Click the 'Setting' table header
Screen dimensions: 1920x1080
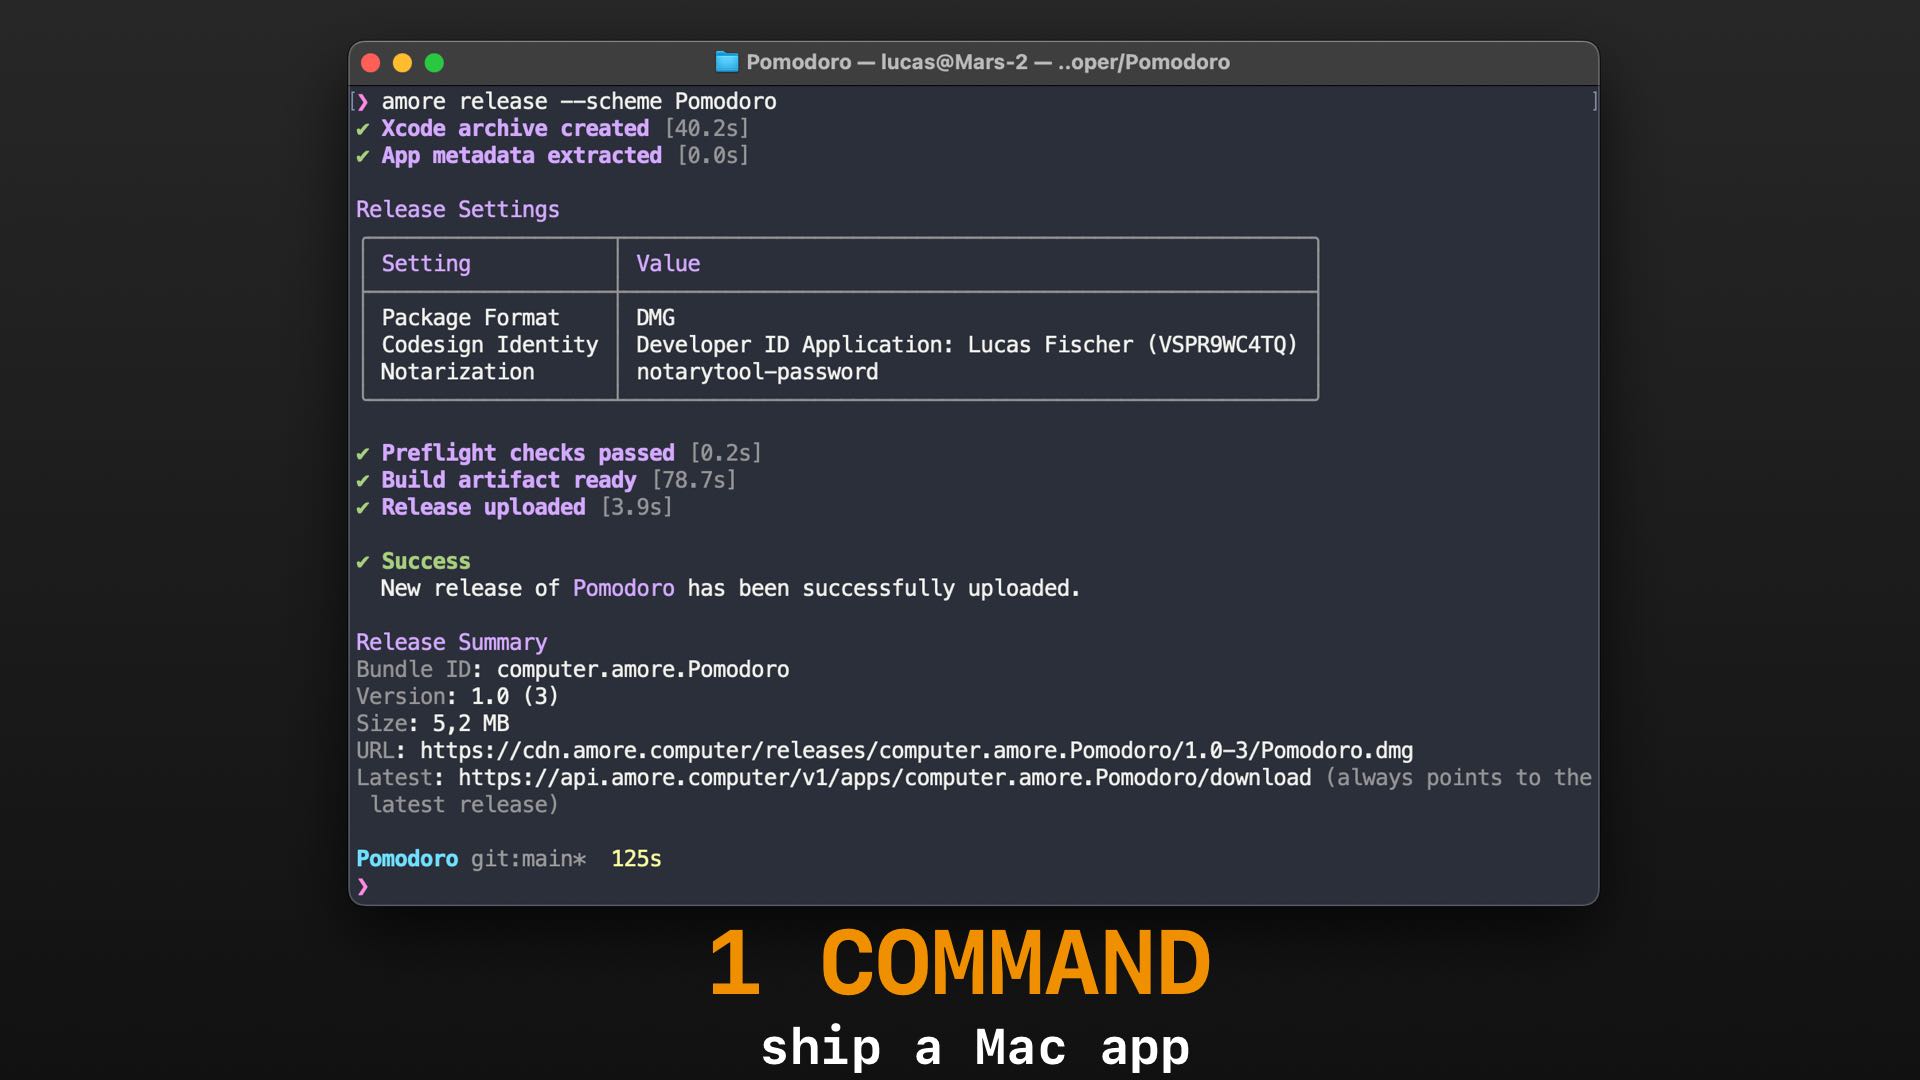point(426,263)
